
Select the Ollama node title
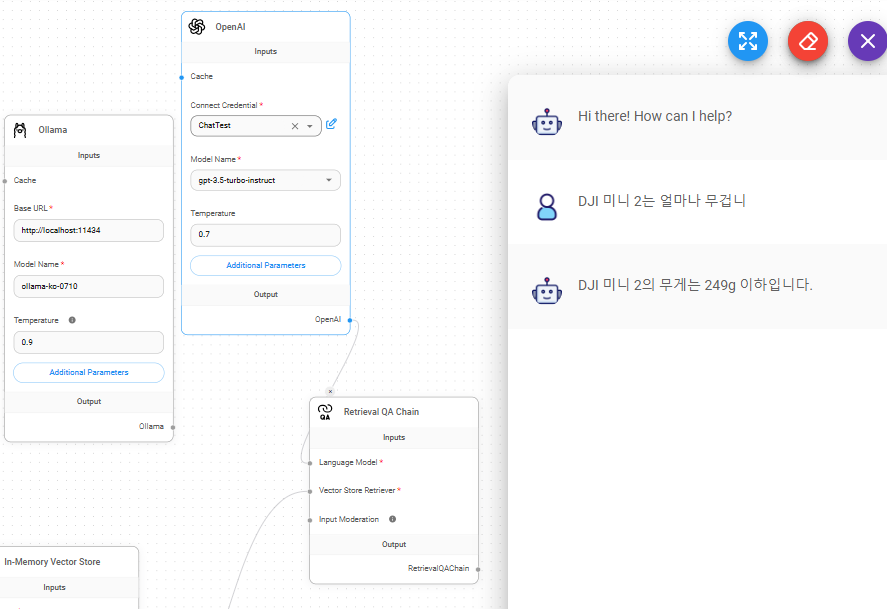coord(53,130)
